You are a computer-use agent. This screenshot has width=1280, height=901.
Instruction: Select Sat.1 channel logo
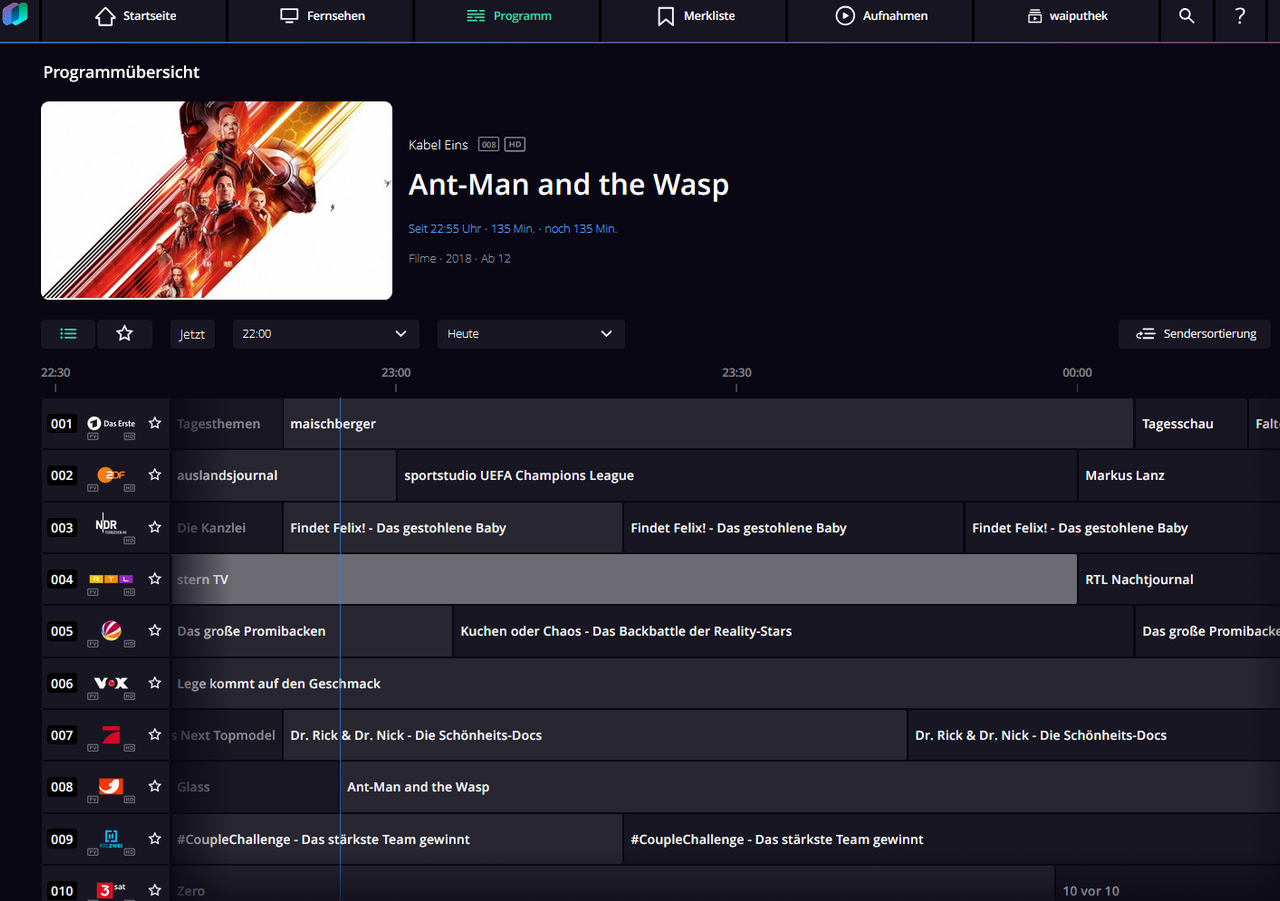pos(111,631)
